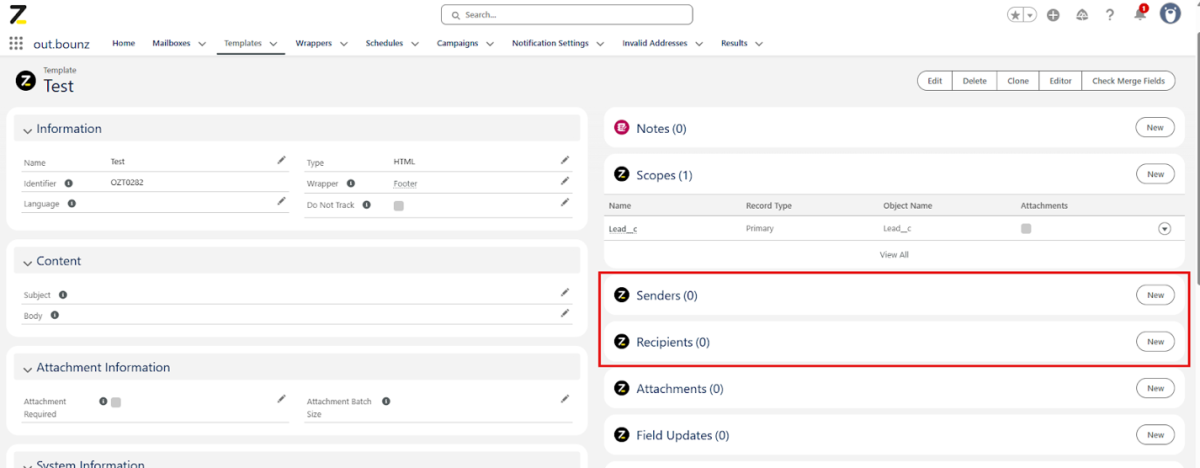Open the help question mark icon
This screenshot has width=1200, height=468.
click(x=1110, y=15)
